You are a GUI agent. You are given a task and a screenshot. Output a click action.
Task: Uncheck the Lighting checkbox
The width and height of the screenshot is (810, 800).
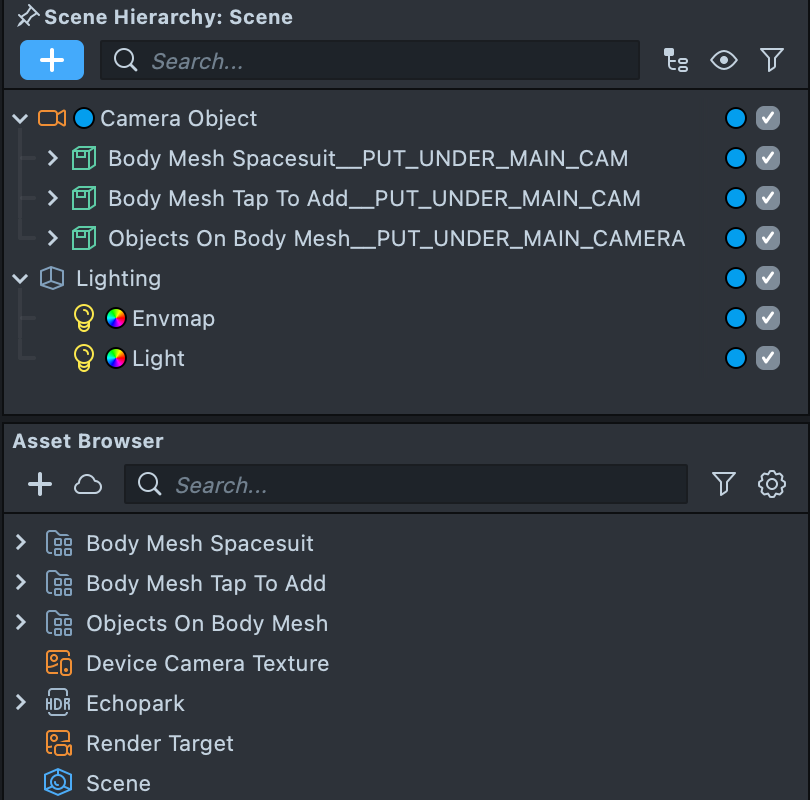point(767,278)
